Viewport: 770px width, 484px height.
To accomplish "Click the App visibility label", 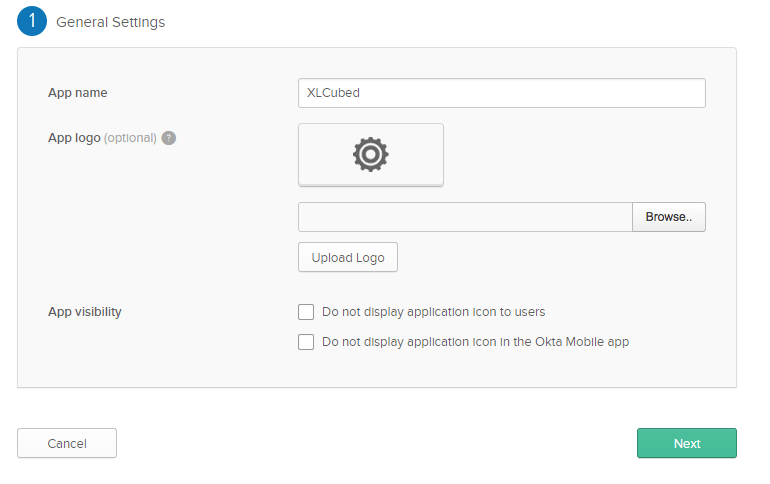I will (x=85, y=312).
